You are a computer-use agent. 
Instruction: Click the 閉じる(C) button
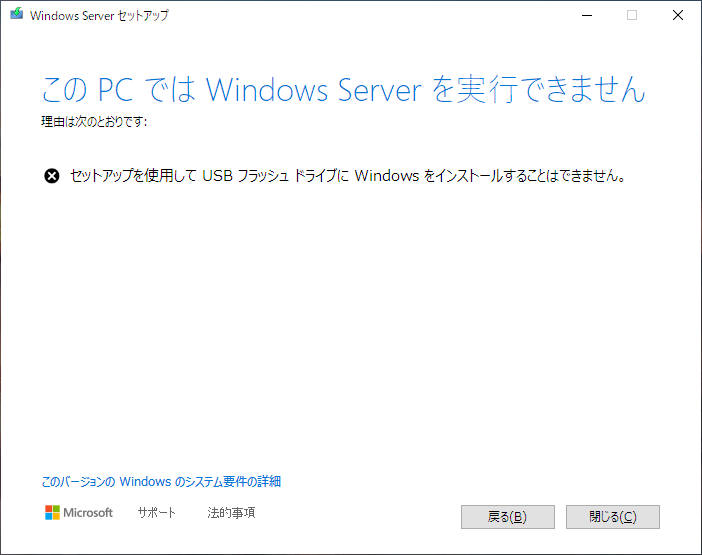click(612, 517)
